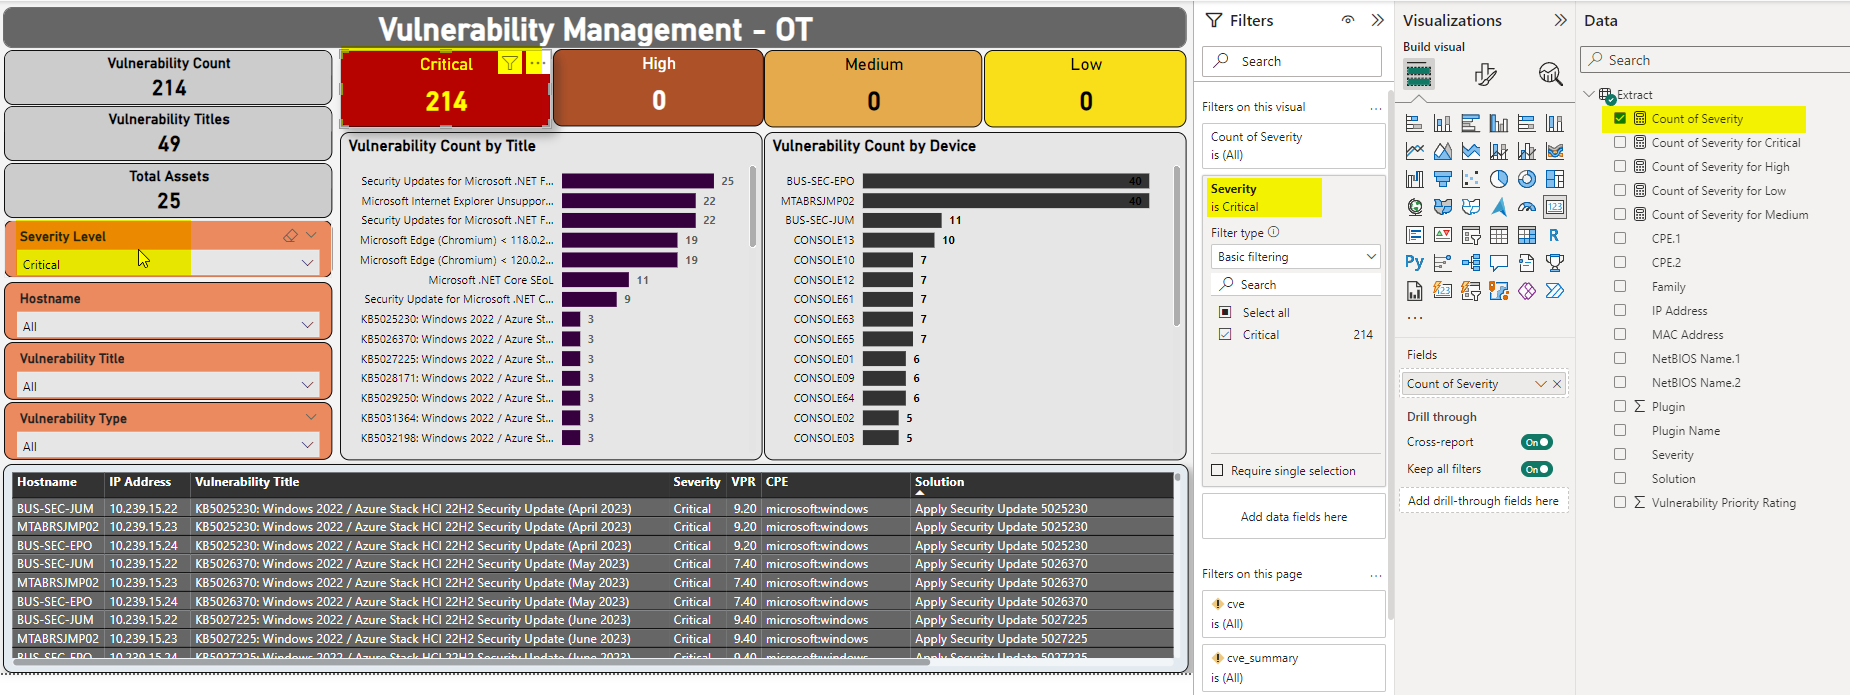Collapse the Extract table in Data pane
The width and height of the screenshot is (1850, 695).
[x=1589, y=94]
